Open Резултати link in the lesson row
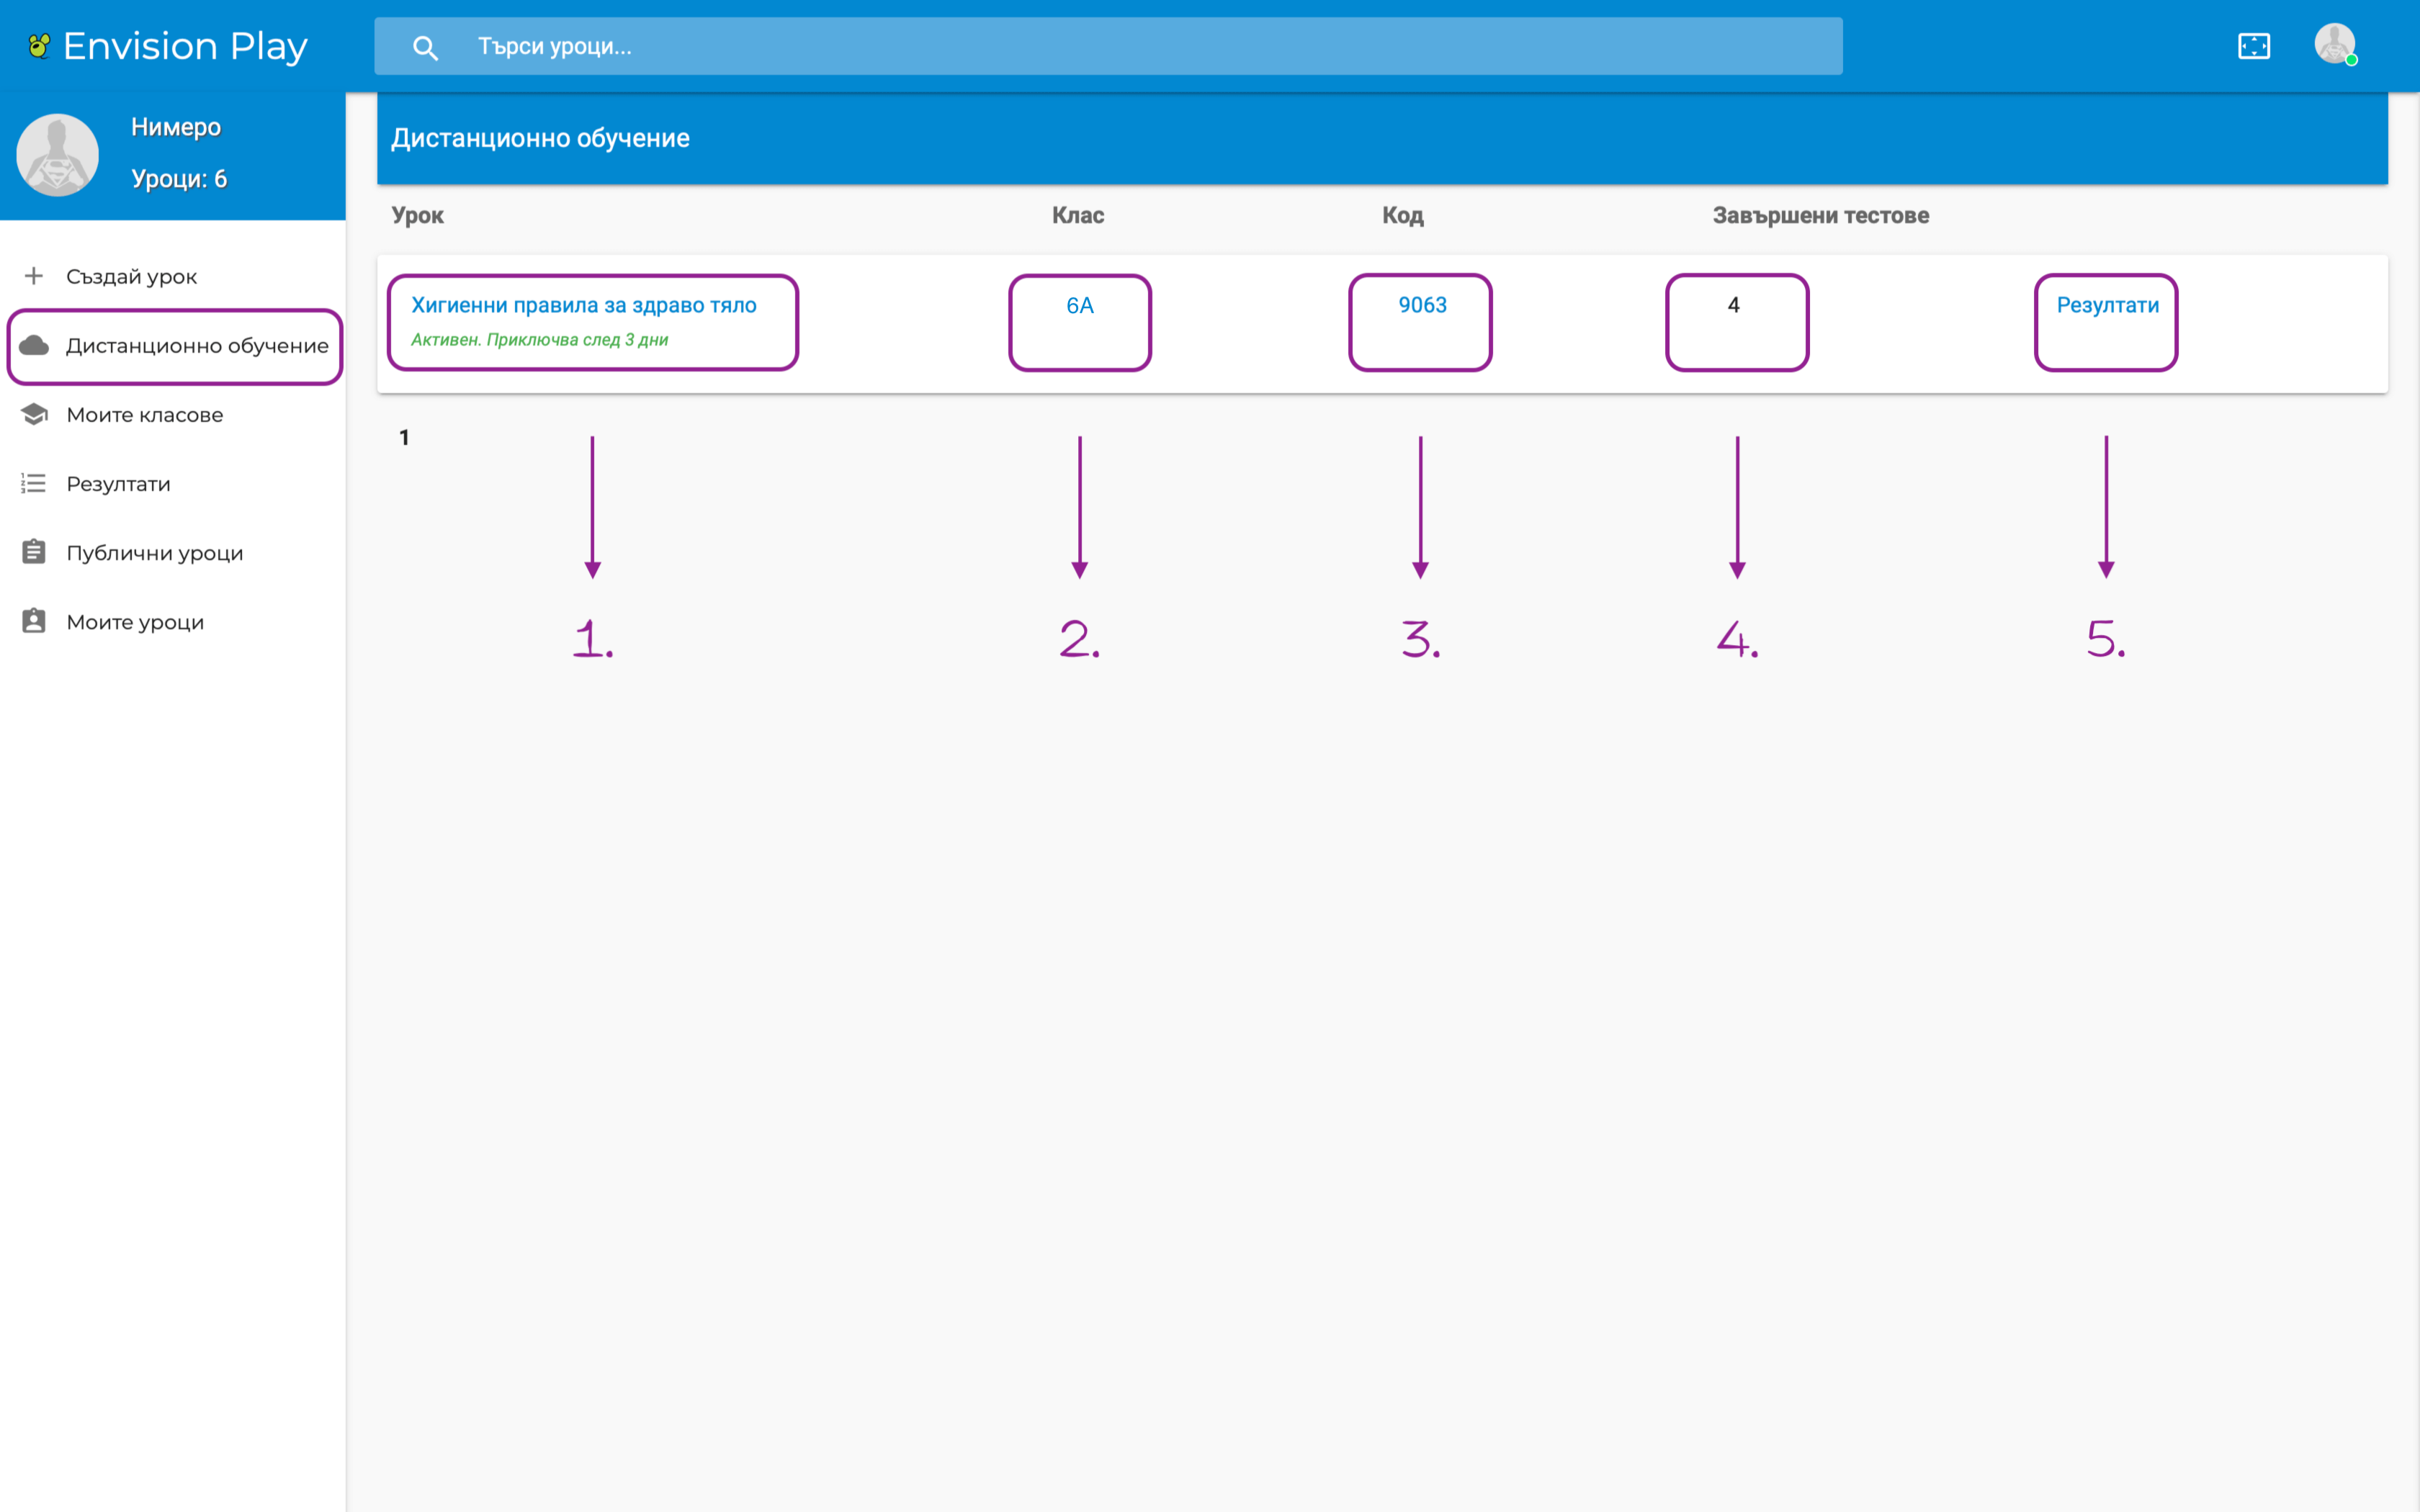2420x1512 pixels. click(x=2107, y=305)
